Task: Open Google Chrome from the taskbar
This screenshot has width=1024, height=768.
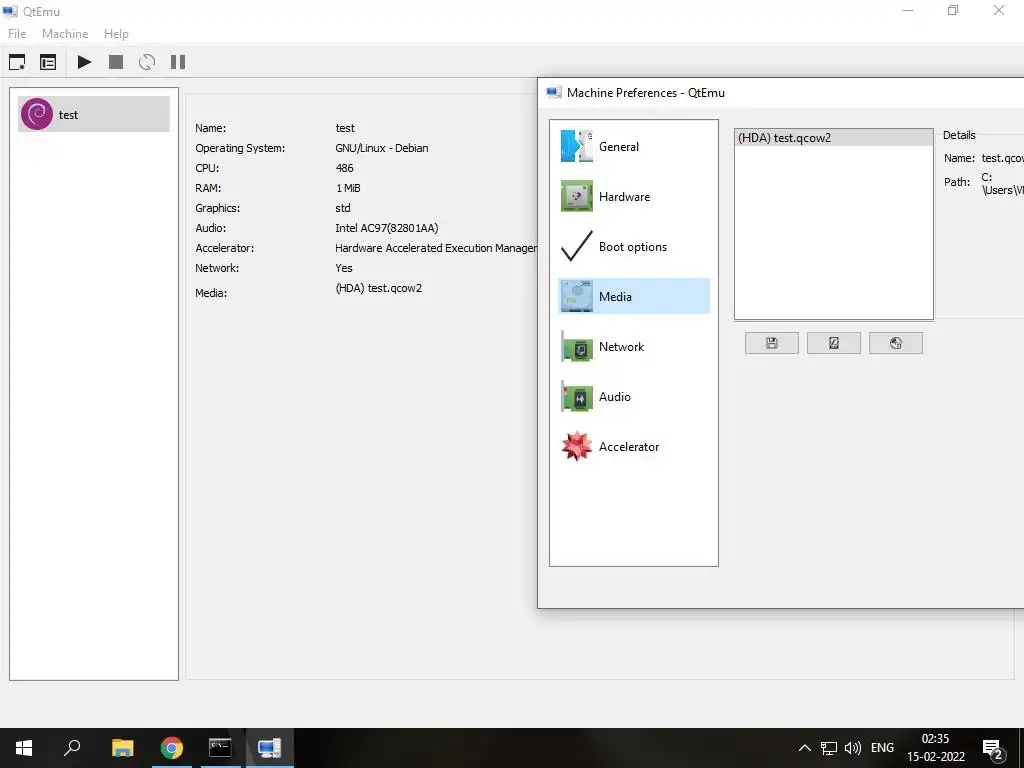Action: (172, 748)
